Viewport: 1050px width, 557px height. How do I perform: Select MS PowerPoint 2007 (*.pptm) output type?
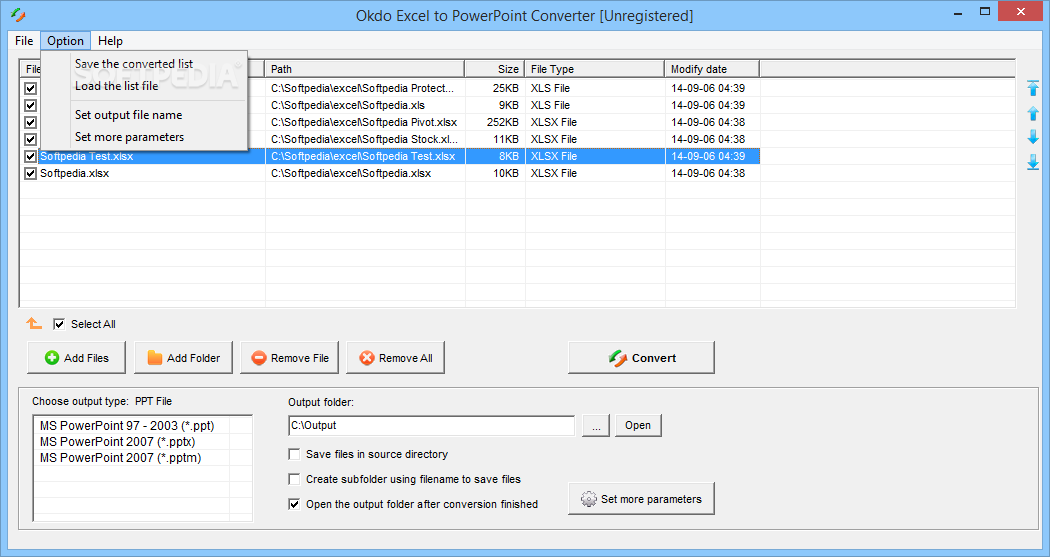pyautogui.click(x=121, y=458)
